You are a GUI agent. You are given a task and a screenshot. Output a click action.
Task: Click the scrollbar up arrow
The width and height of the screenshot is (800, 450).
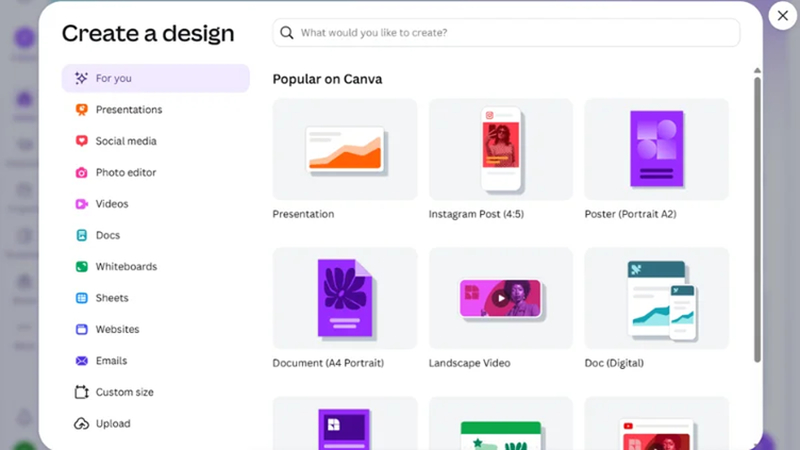[x=757, y=70]
